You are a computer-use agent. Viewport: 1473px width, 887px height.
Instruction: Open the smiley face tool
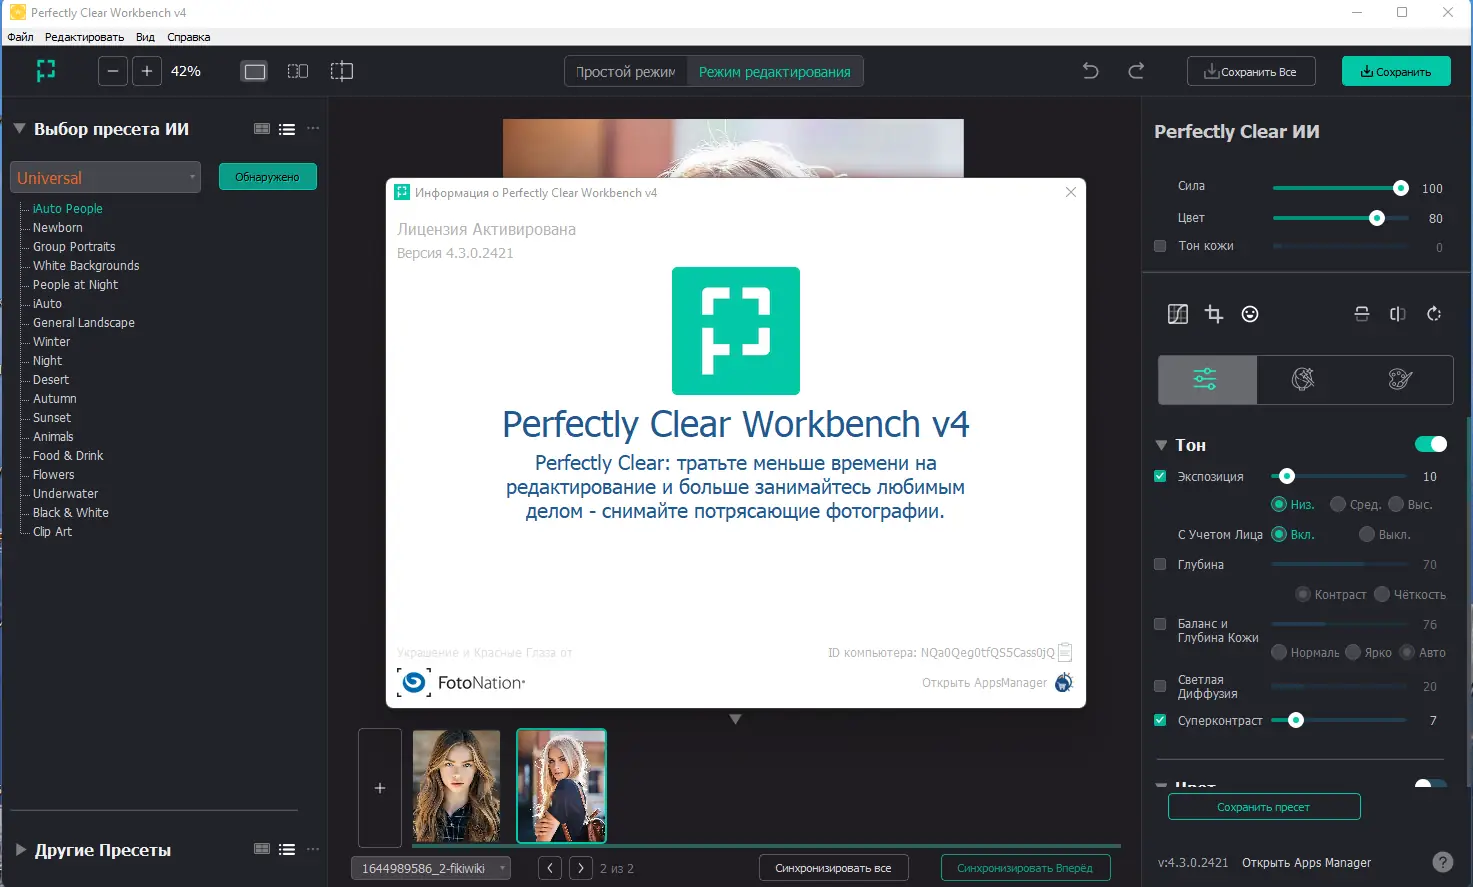[1250, 314]
